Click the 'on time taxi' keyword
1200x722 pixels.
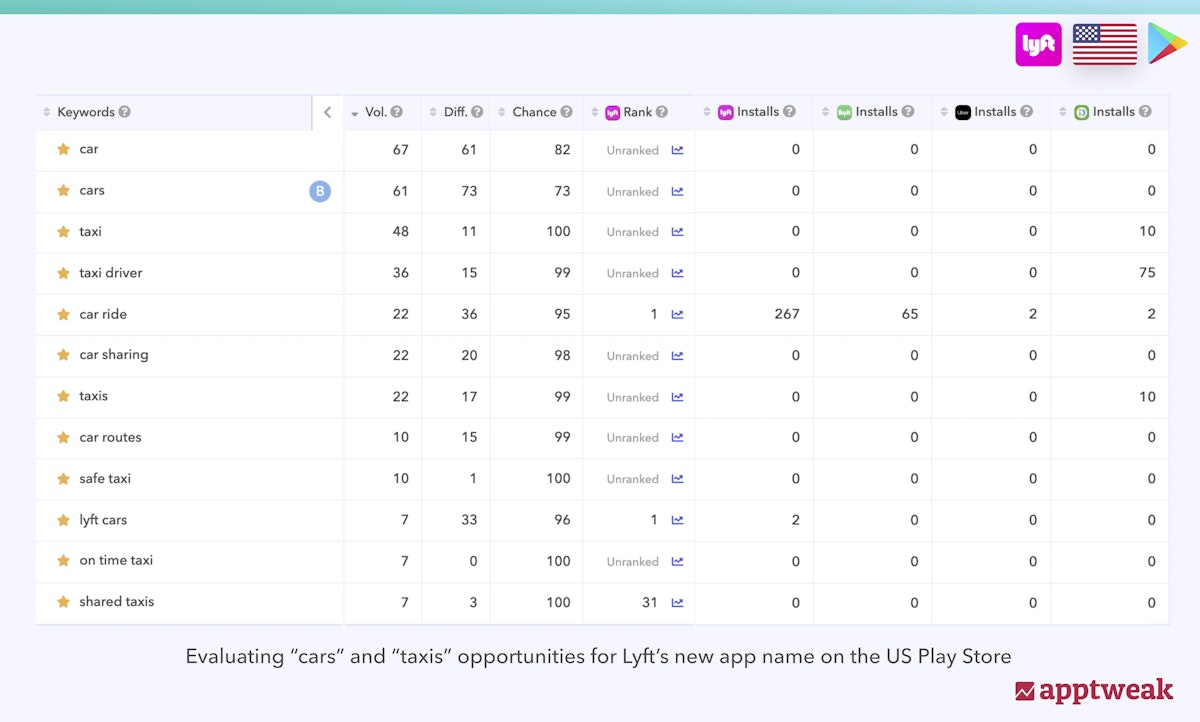pos(116,561)
